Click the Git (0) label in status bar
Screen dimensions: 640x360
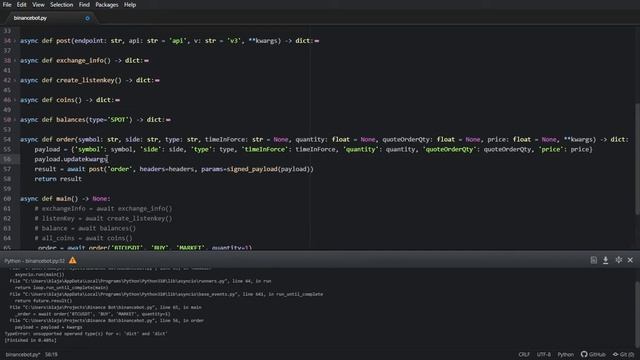[x=627, y=354]
